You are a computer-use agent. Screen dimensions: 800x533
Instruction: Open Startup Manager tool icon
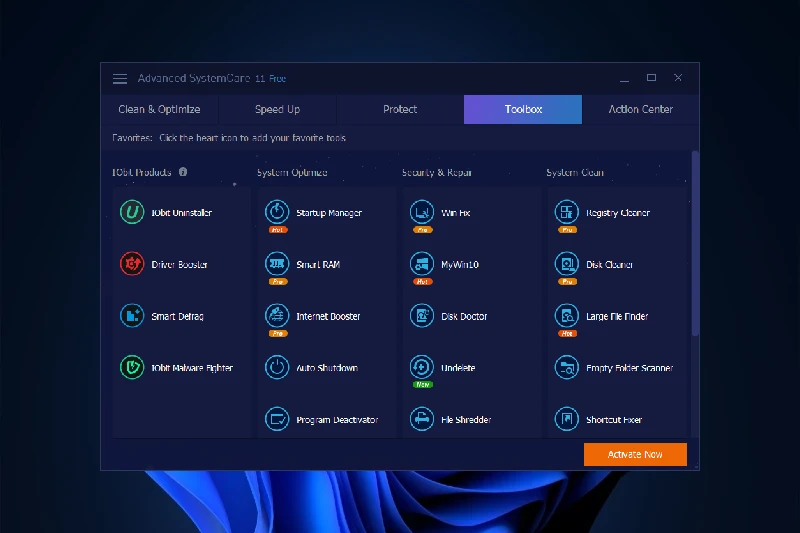[x=277, y=212]
